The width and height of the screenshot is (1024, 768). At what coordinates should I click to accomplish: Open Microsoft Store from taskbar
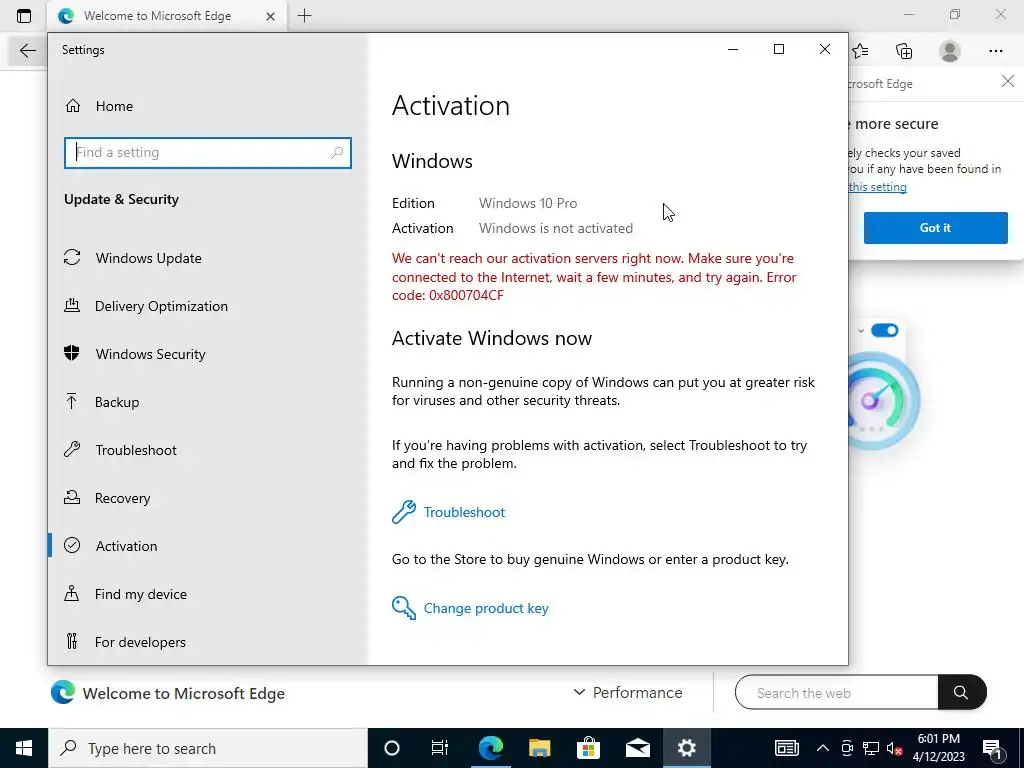click(588, 748)
